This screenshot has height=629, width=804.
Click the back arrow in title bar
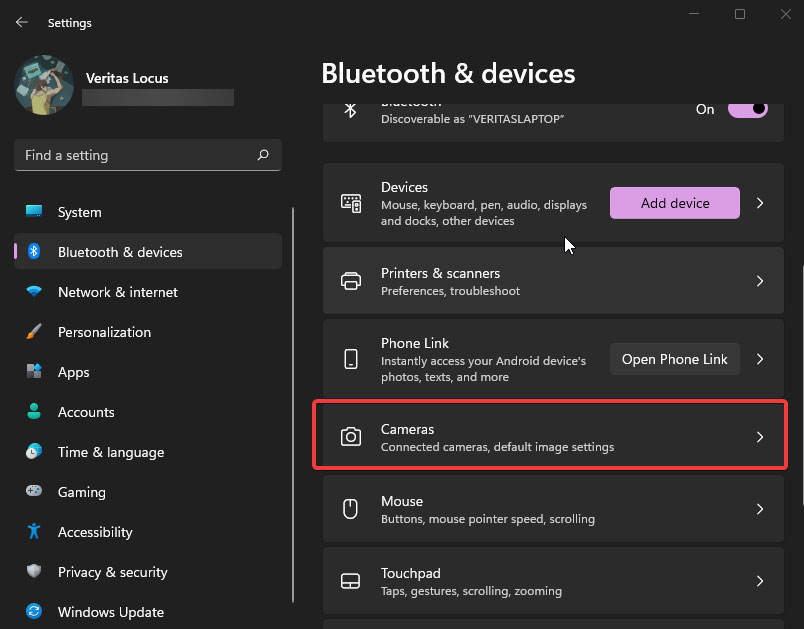click(22, 22)
